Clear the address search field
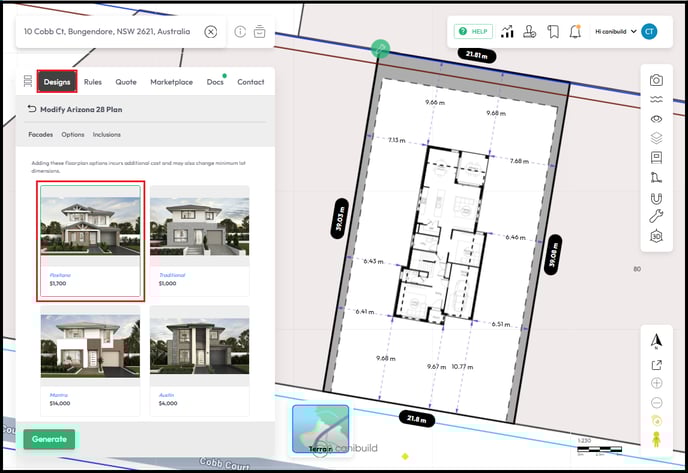Screen dimensions: 688x473 point(211,32)
